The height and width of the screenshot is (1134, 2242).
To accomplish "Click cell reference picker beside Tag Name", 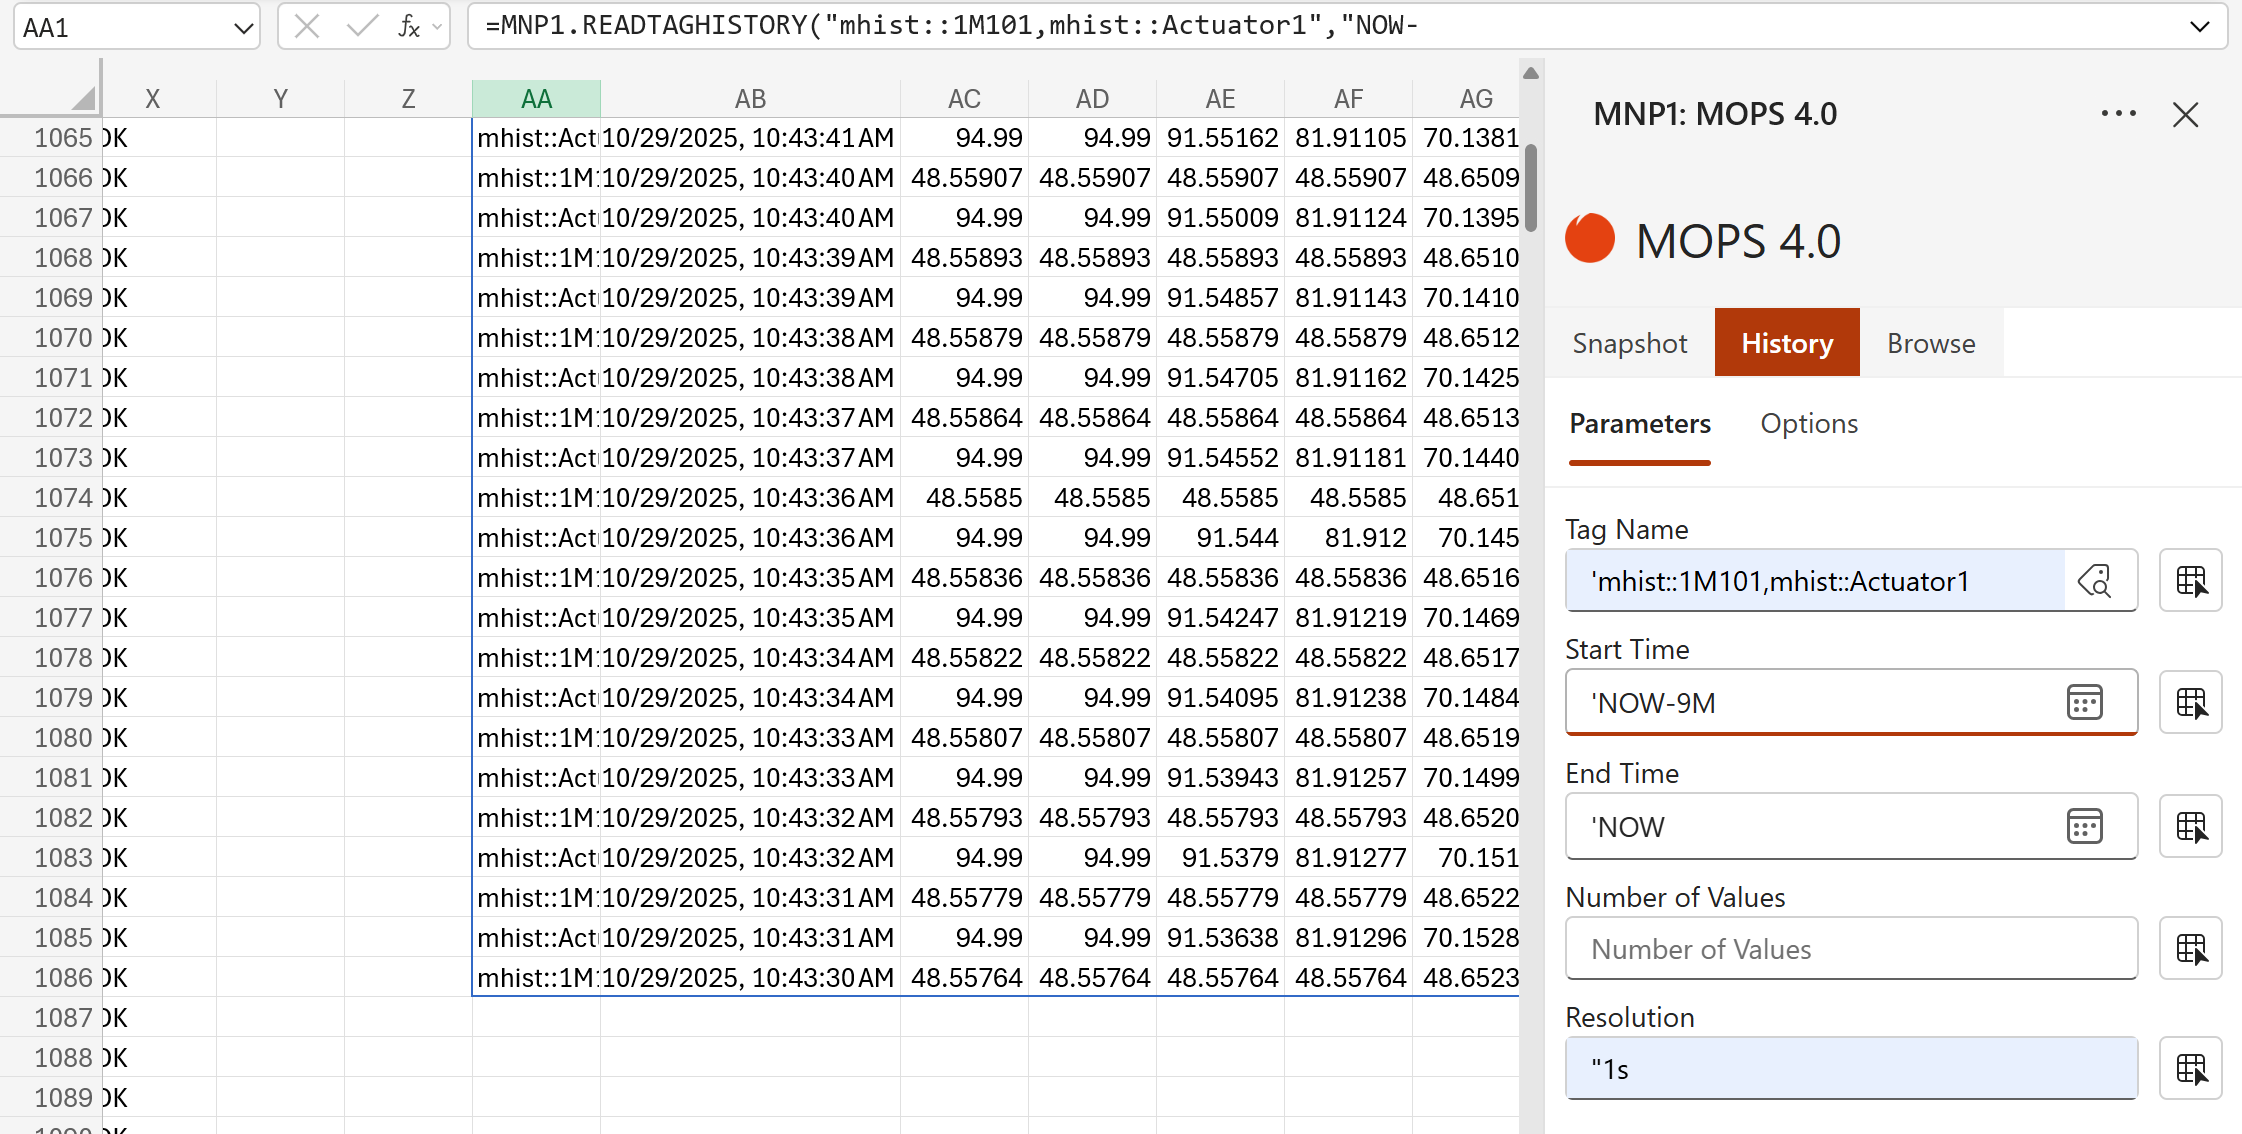I will click(x=2190, y=580).
